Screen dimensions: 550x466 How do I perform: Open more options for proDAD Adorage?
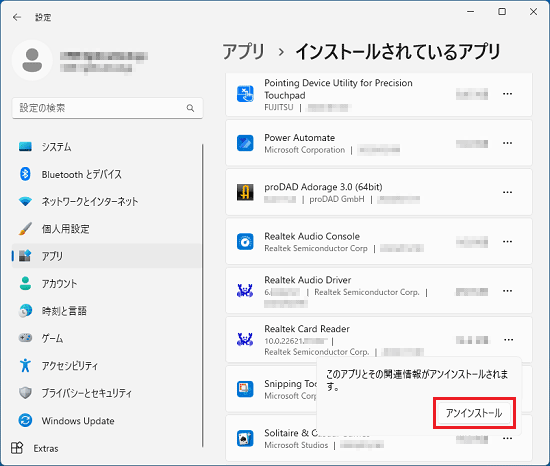[x=507, y=192]
